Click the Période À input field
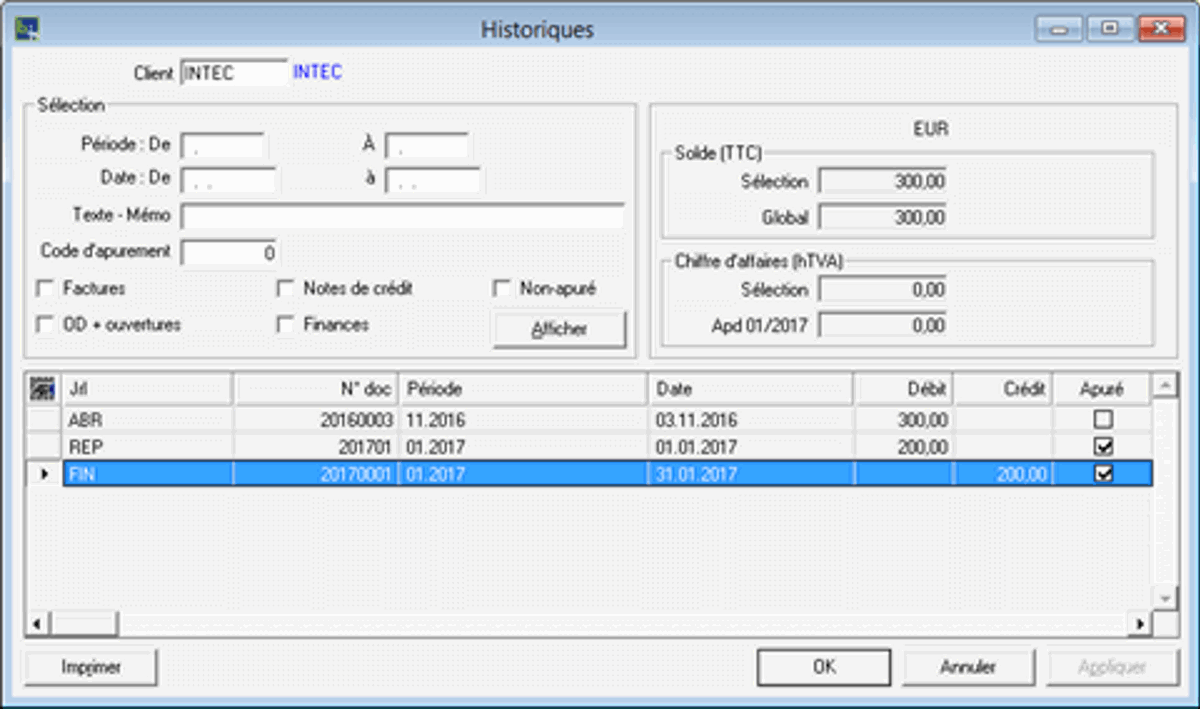 coord(428,145)
